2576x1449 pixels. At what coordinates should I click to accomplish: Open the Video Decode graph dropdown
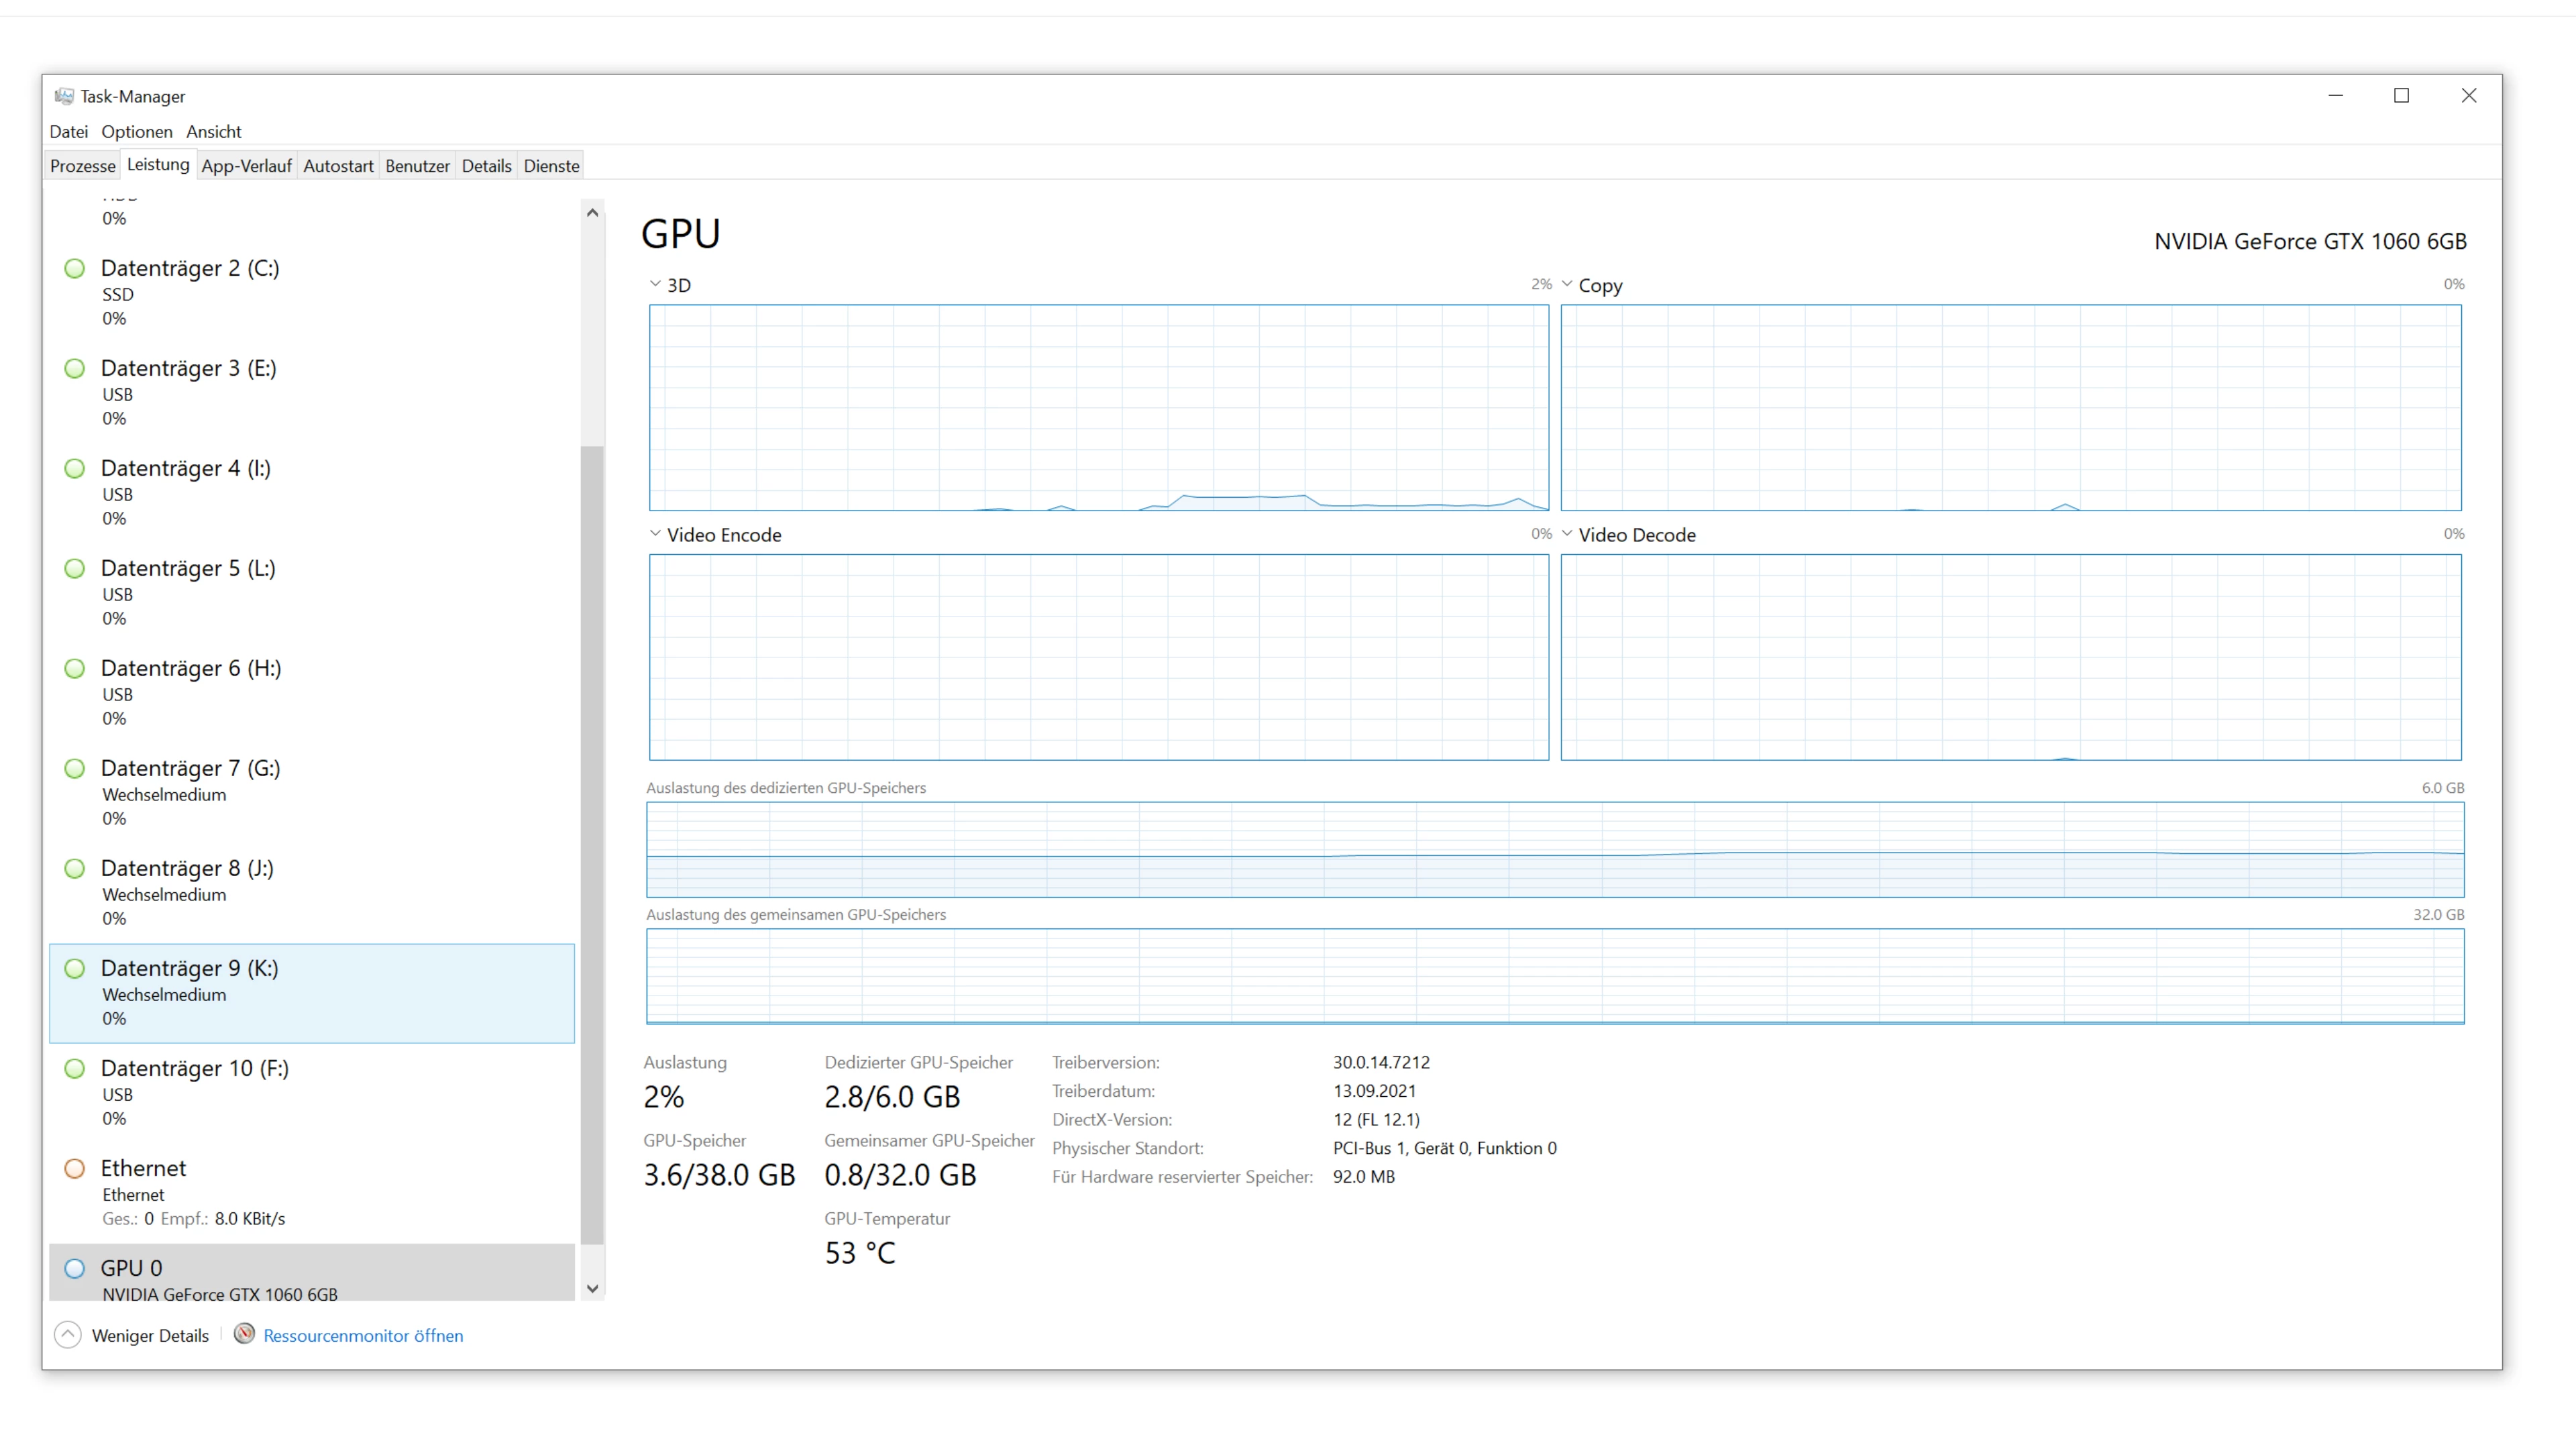click(x=1567, y=534)
